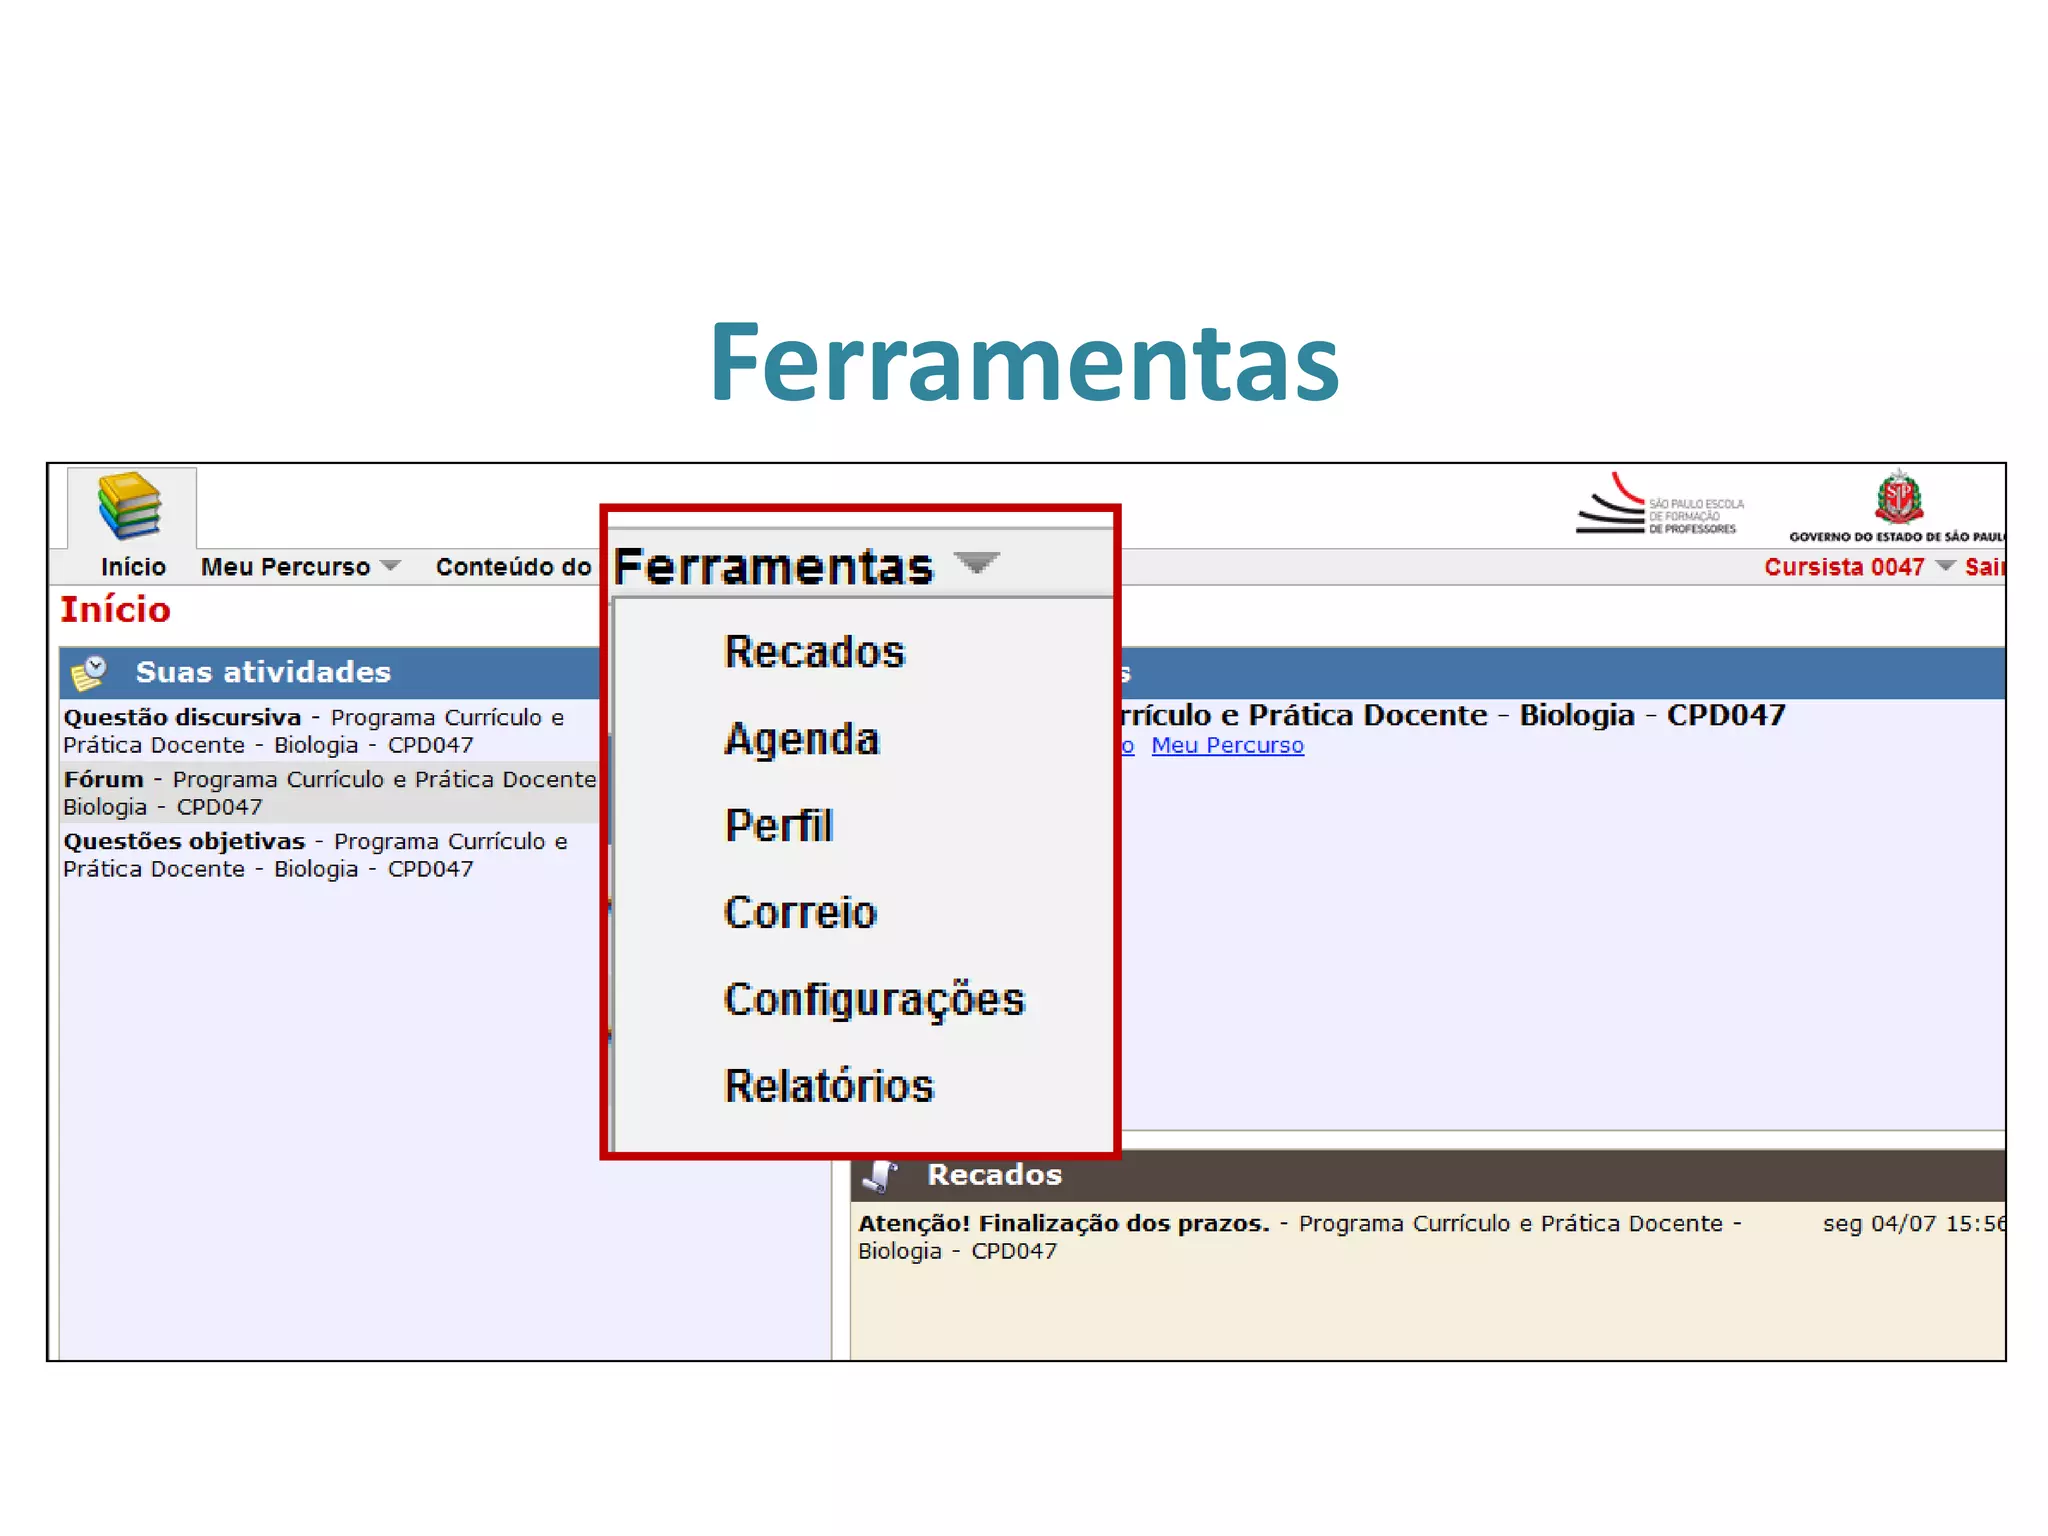Expand the arrow next to Cursista 0047

tap(1945, 566)
